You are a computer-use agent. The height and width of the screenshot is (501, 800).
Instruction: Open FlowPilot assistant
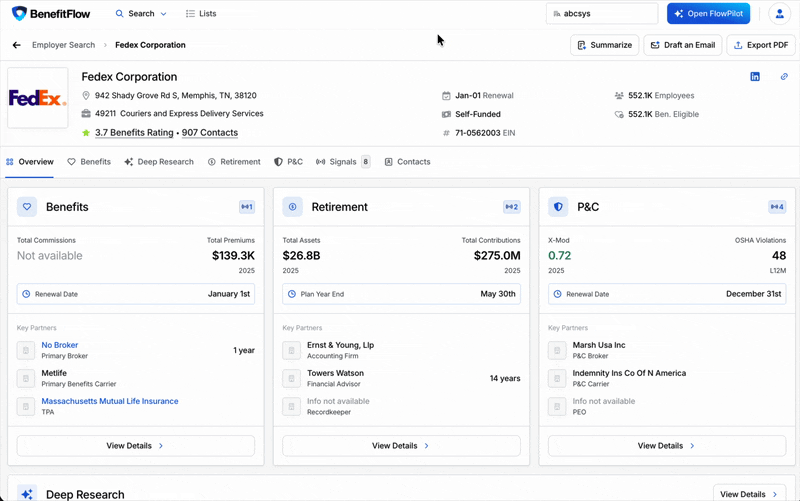pos(708,14)
